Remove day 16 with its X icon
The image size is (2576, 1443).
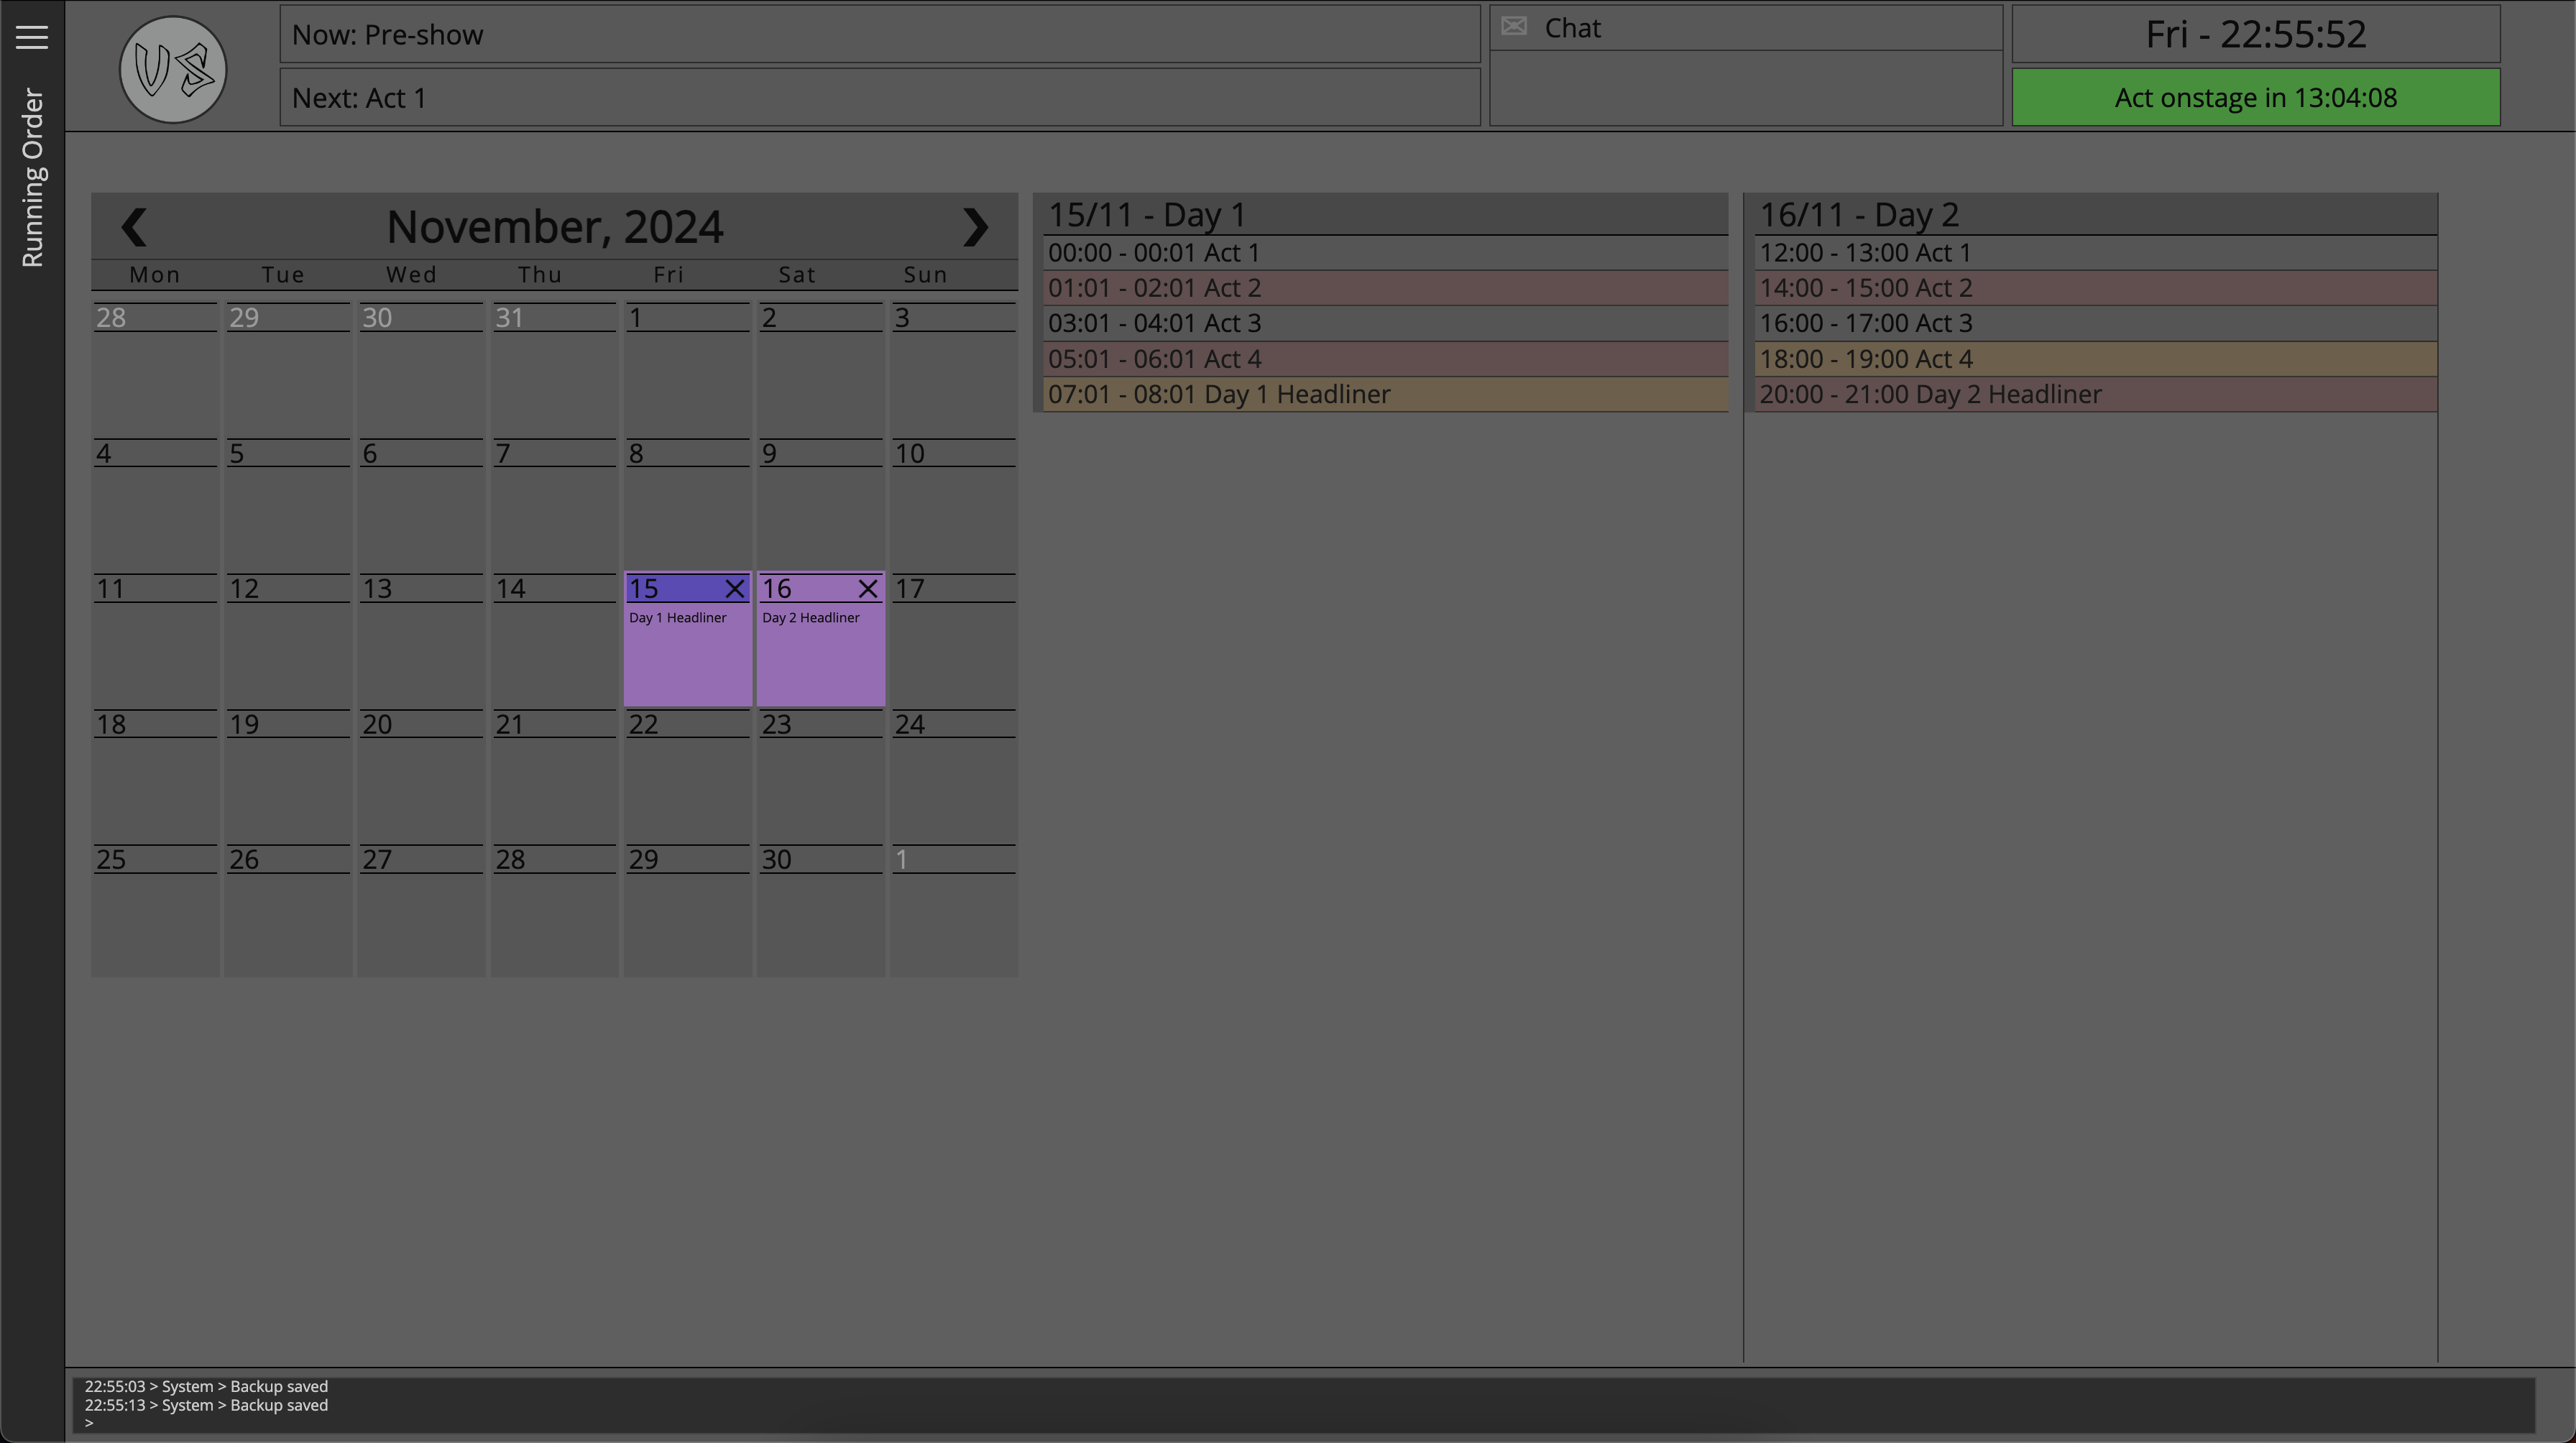[868, 589]
